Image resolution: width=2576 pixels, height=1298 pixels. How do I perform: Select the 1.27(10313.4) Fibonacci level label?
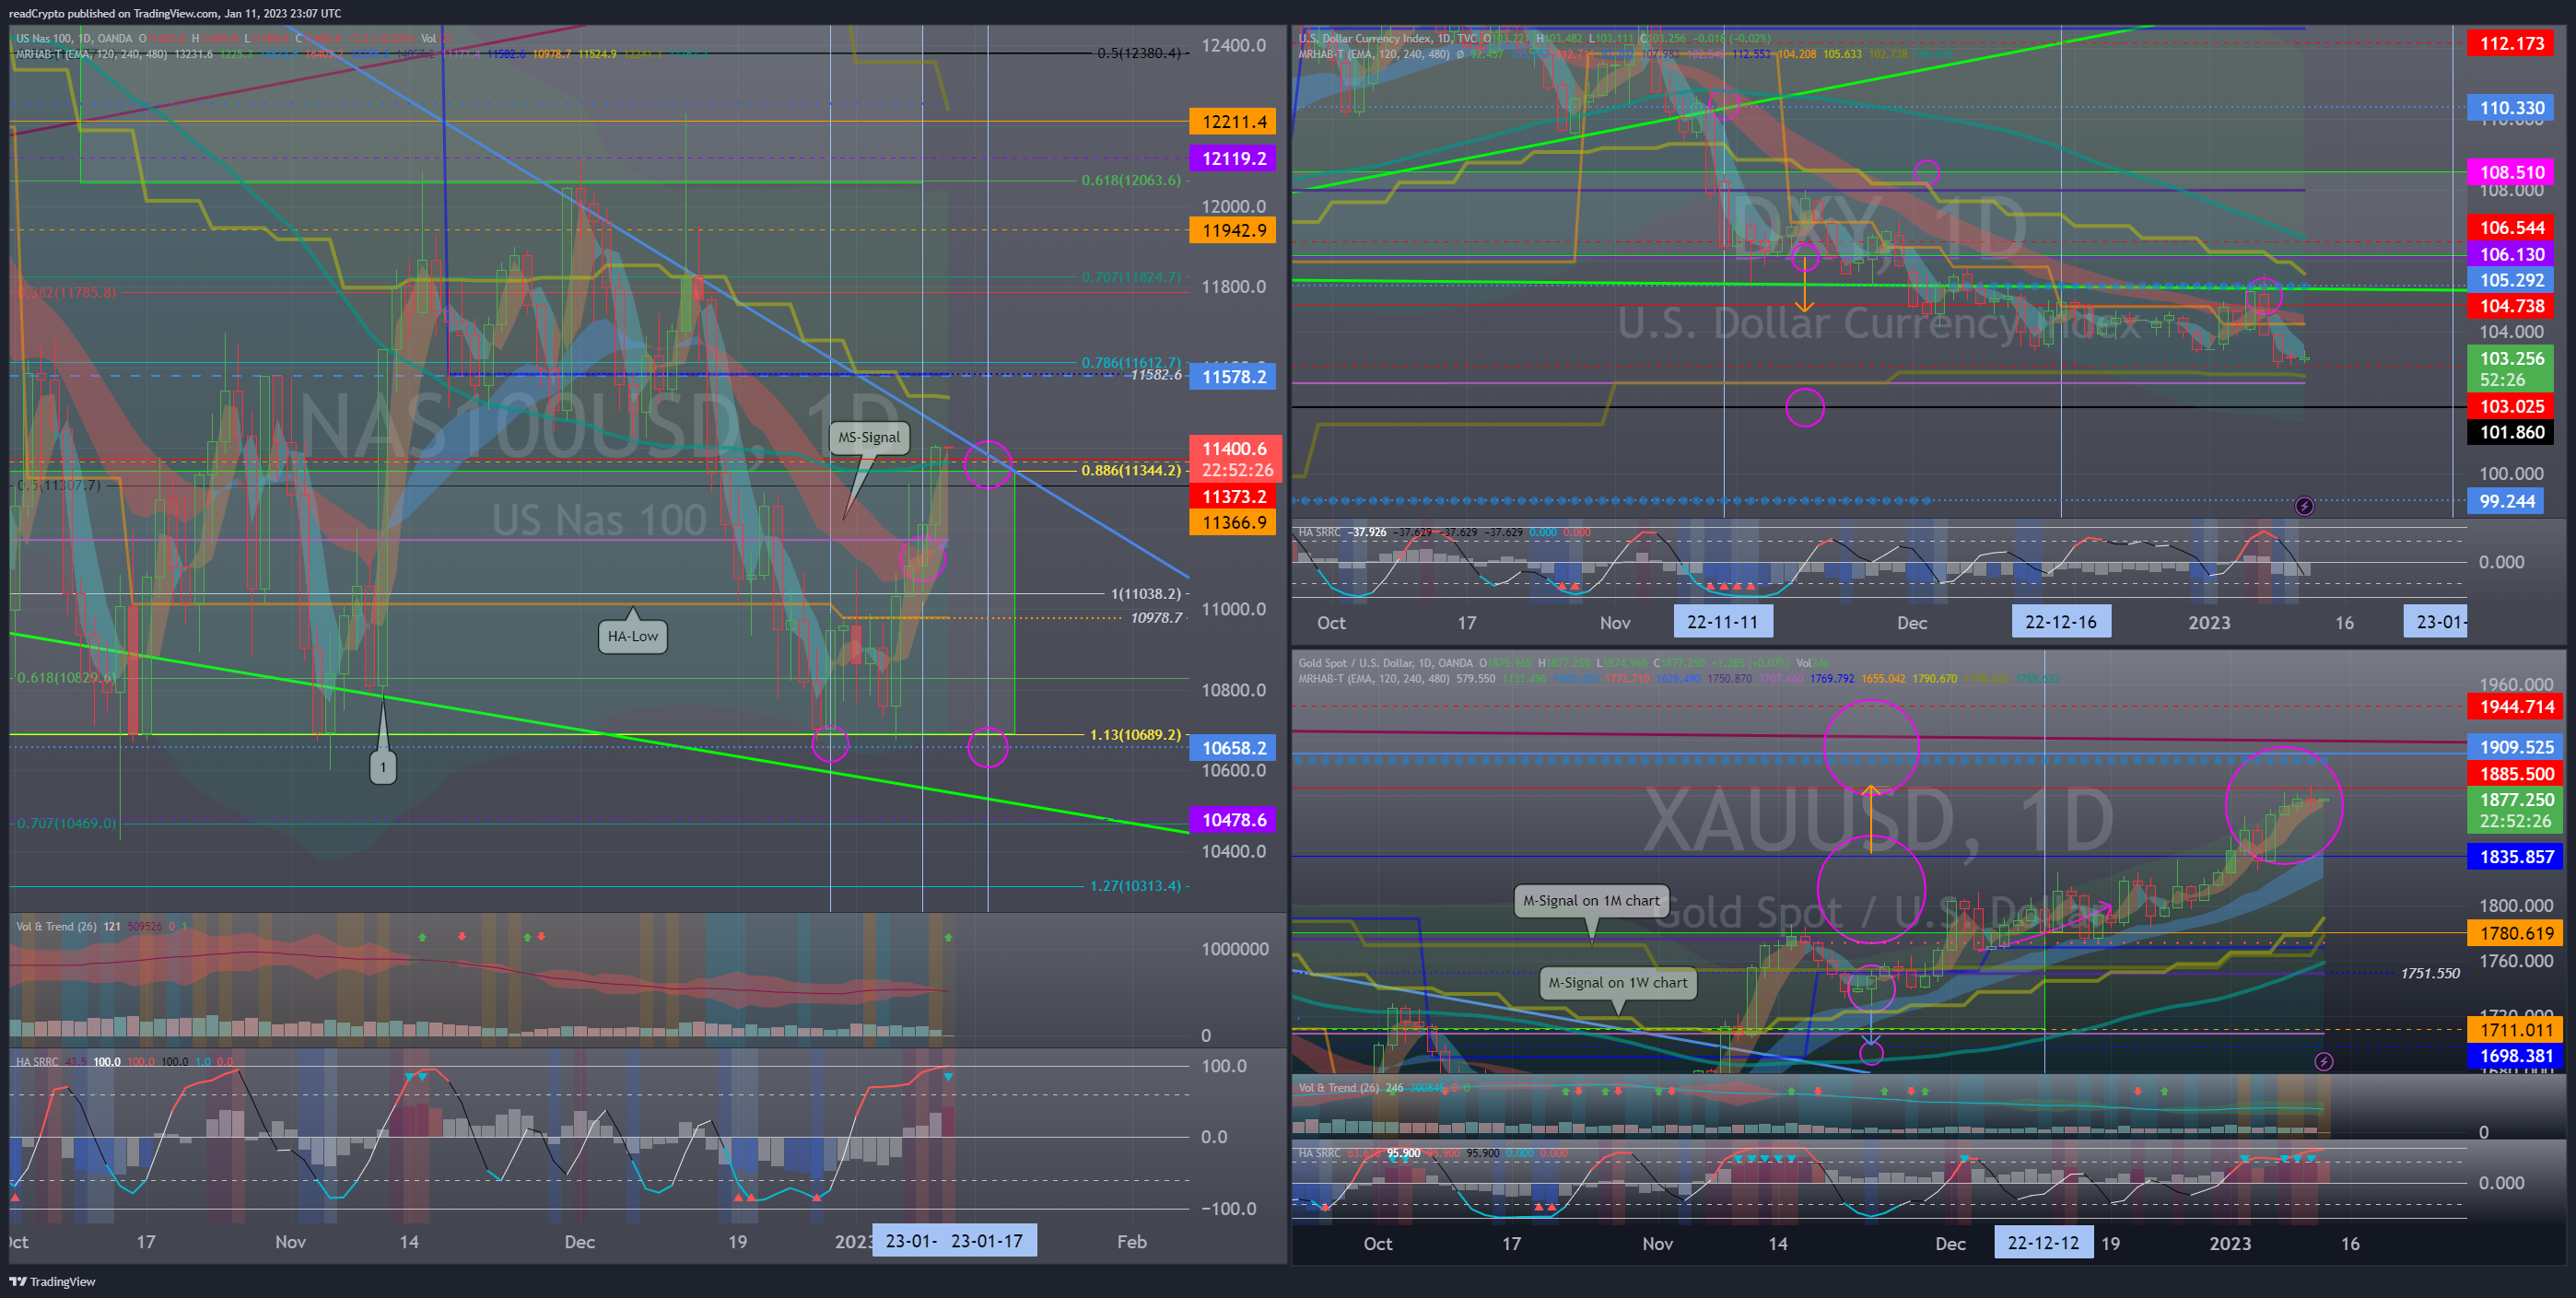1135,886
